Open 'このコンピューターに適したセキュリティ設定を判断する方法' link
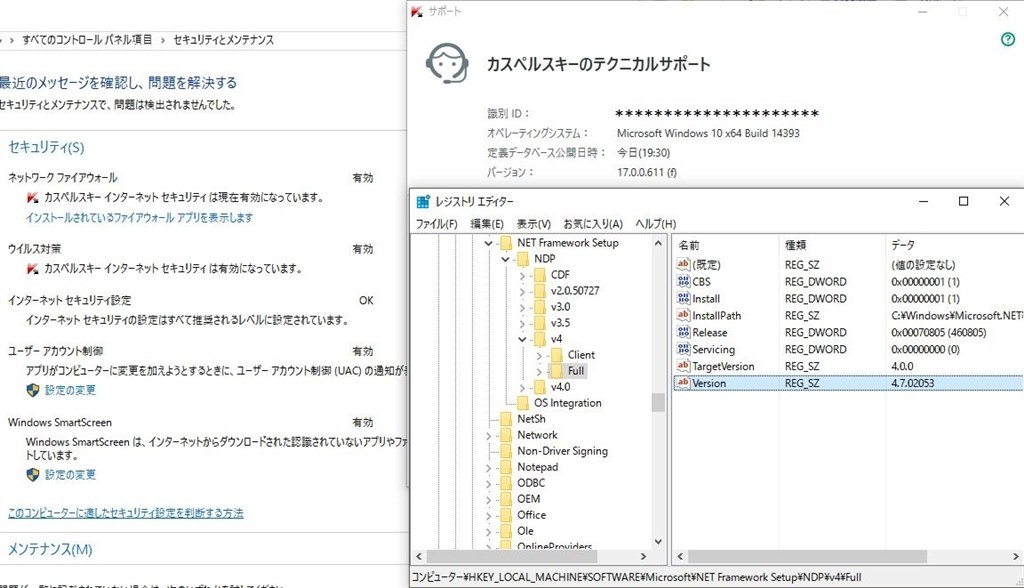The width and height of the screenshot is (1024, 588). 125,513
